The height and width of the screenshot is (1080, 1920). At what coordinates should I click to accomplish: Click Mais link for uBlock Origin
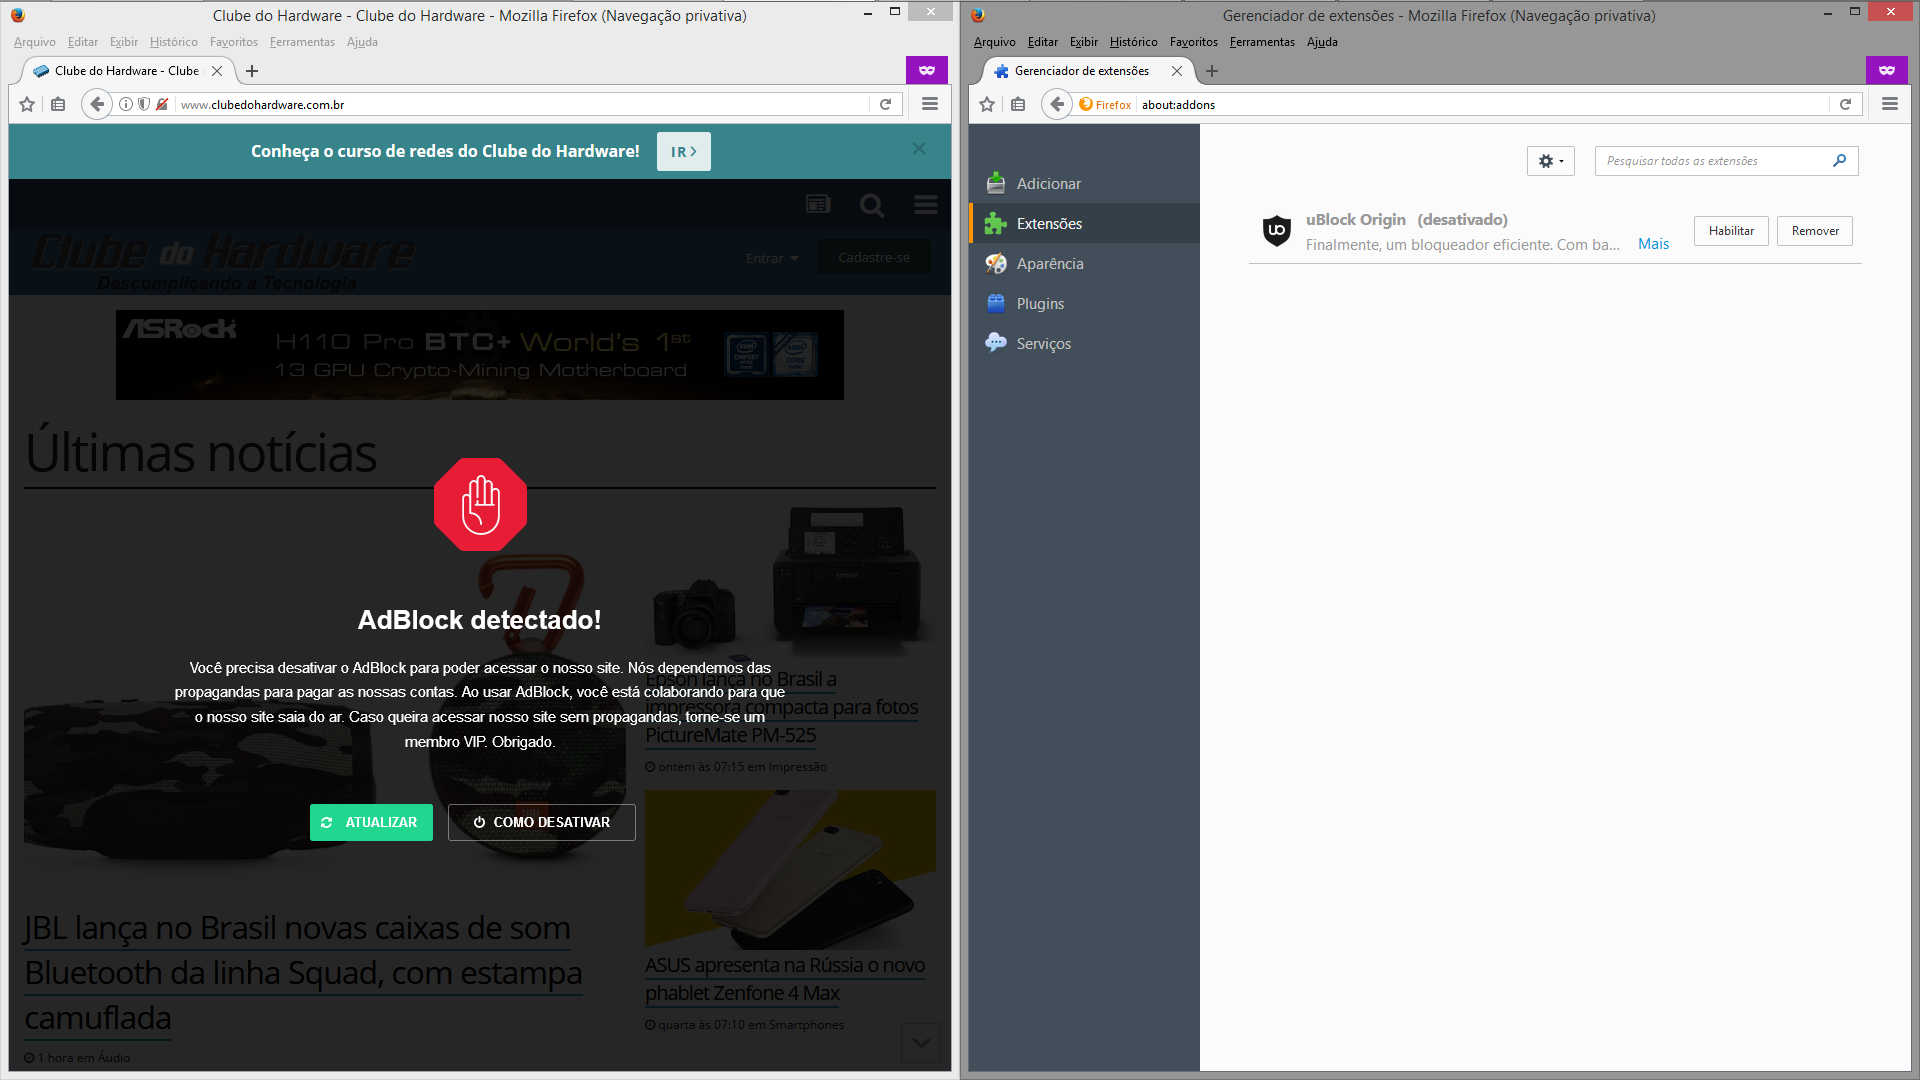(1653, 244)
